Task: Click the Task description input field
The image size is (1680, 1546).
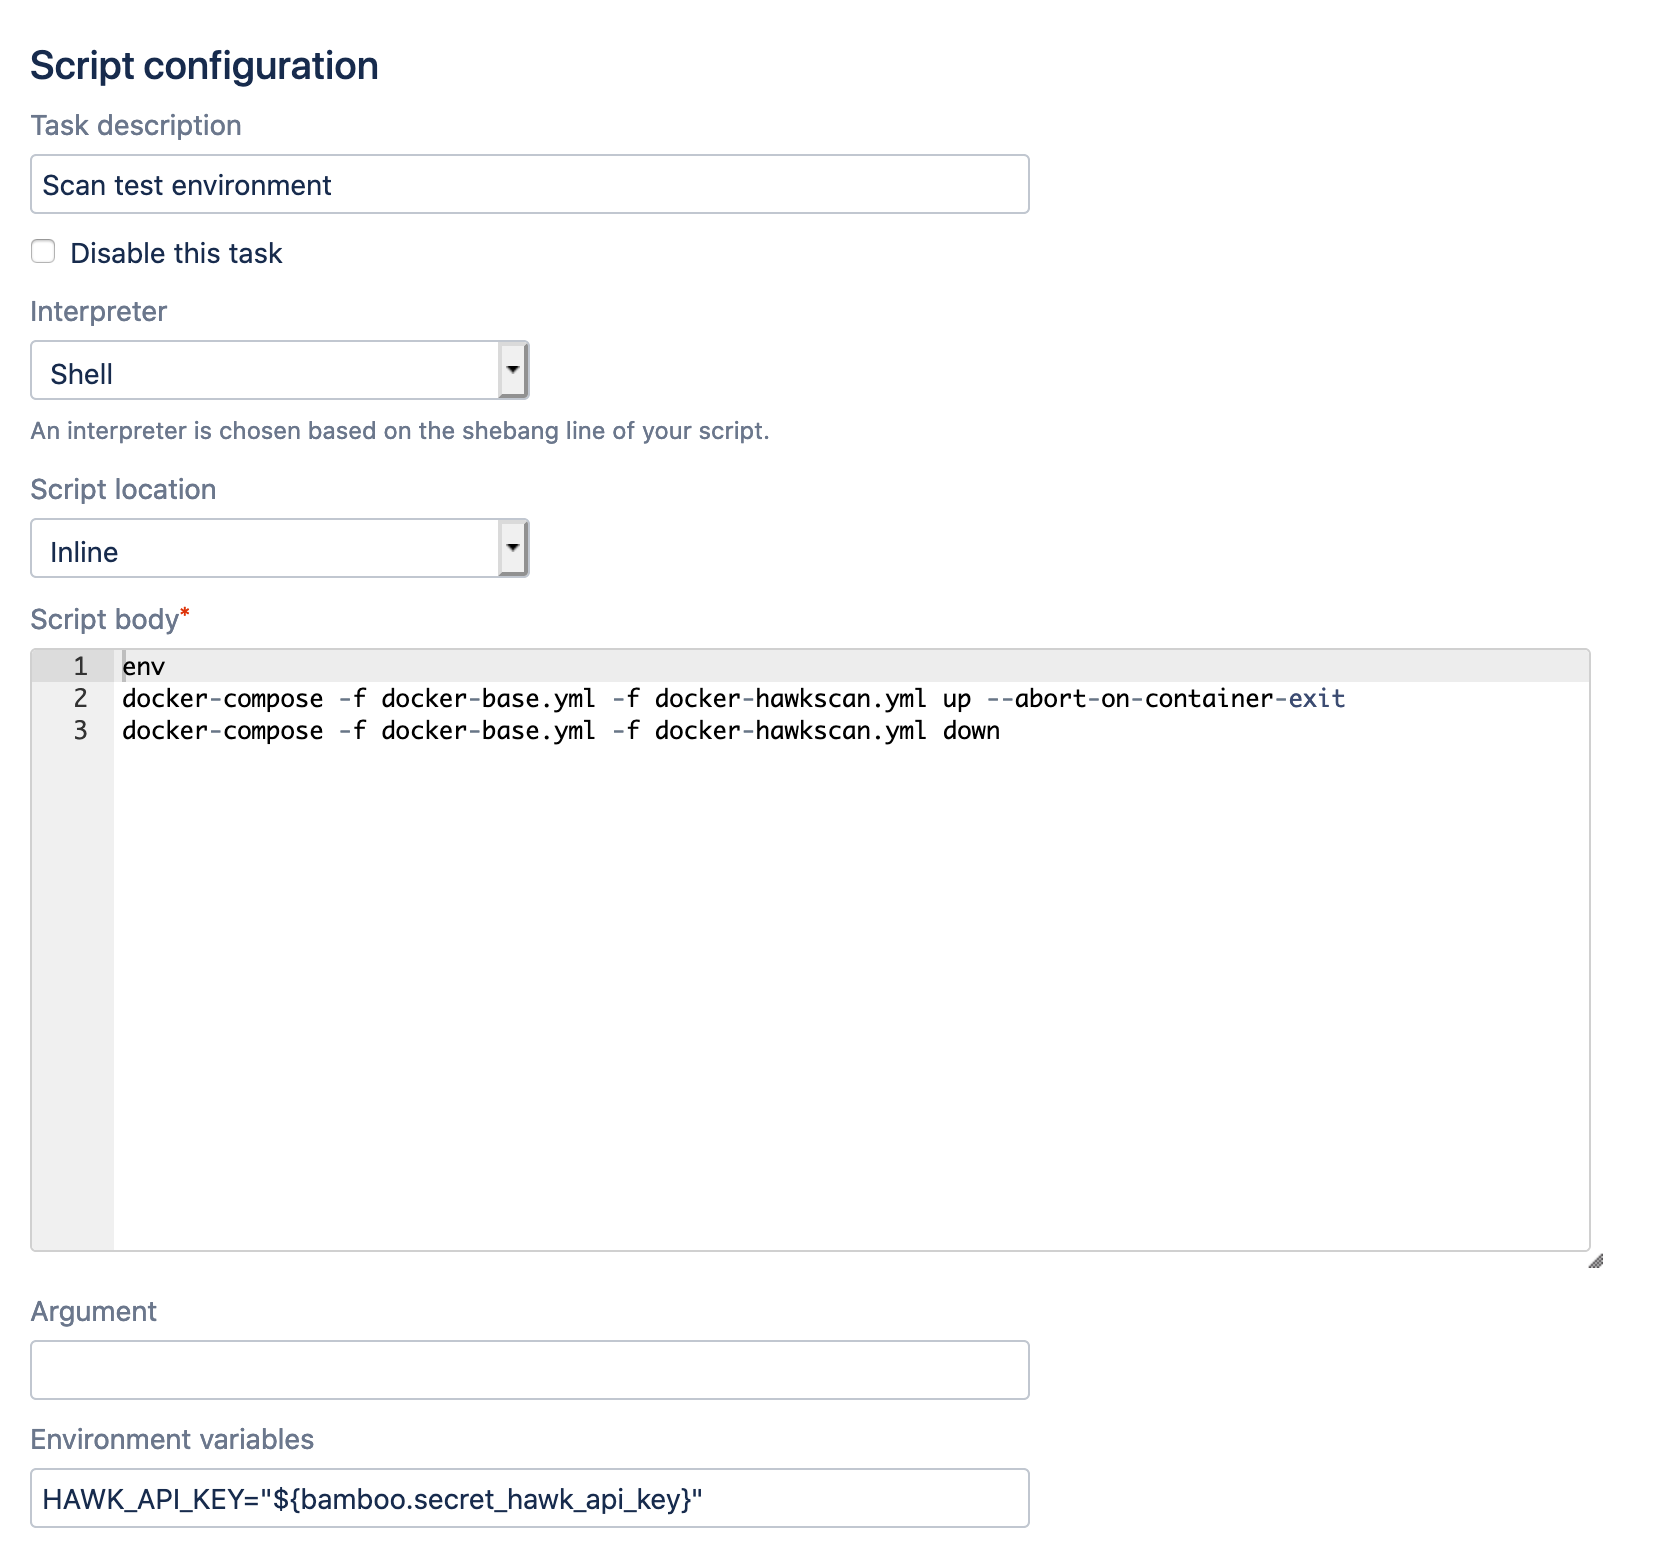Action: pyautogui.click(x=529, y=184)
